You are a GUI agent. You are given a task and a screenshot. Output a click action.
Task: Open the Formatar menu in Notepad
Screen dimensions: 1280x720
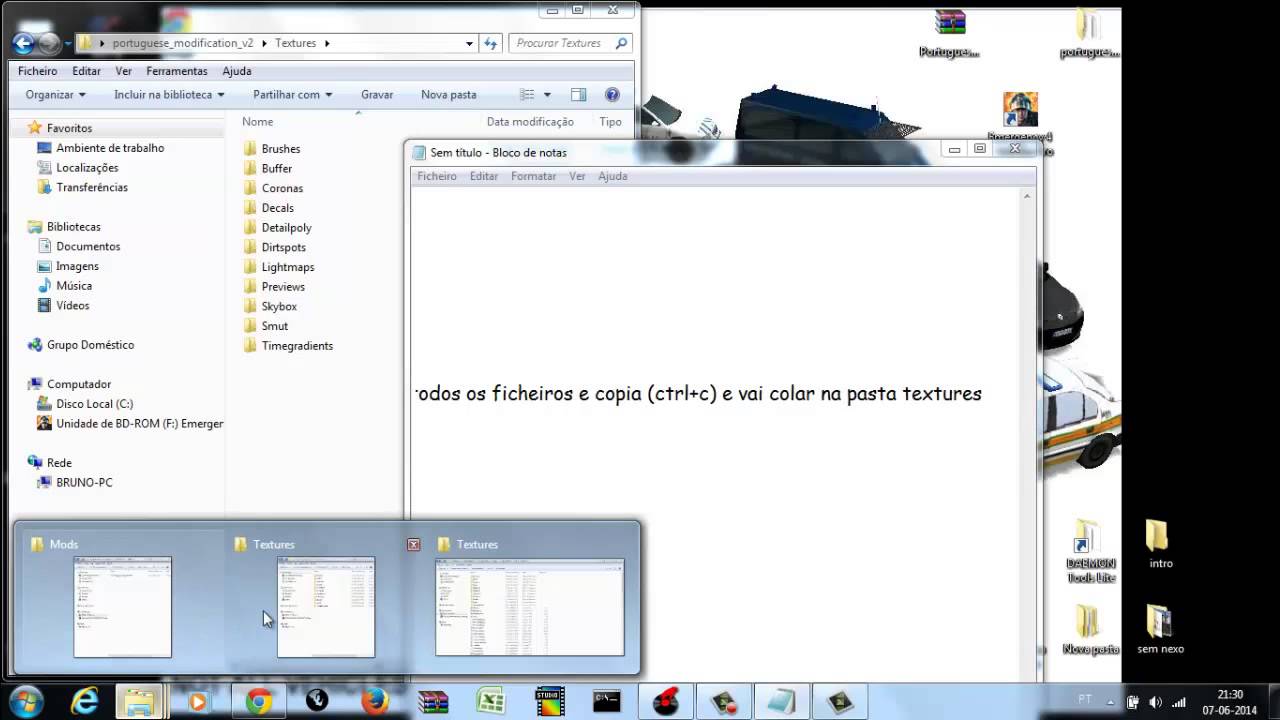[x=533, y=176]
